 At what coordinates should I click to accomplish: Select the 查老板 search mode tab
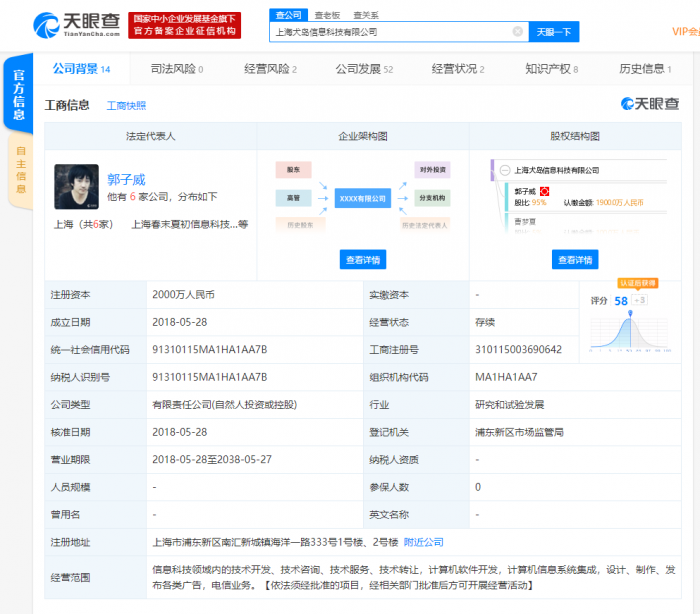pyautogui.click(x=327, y=15)
